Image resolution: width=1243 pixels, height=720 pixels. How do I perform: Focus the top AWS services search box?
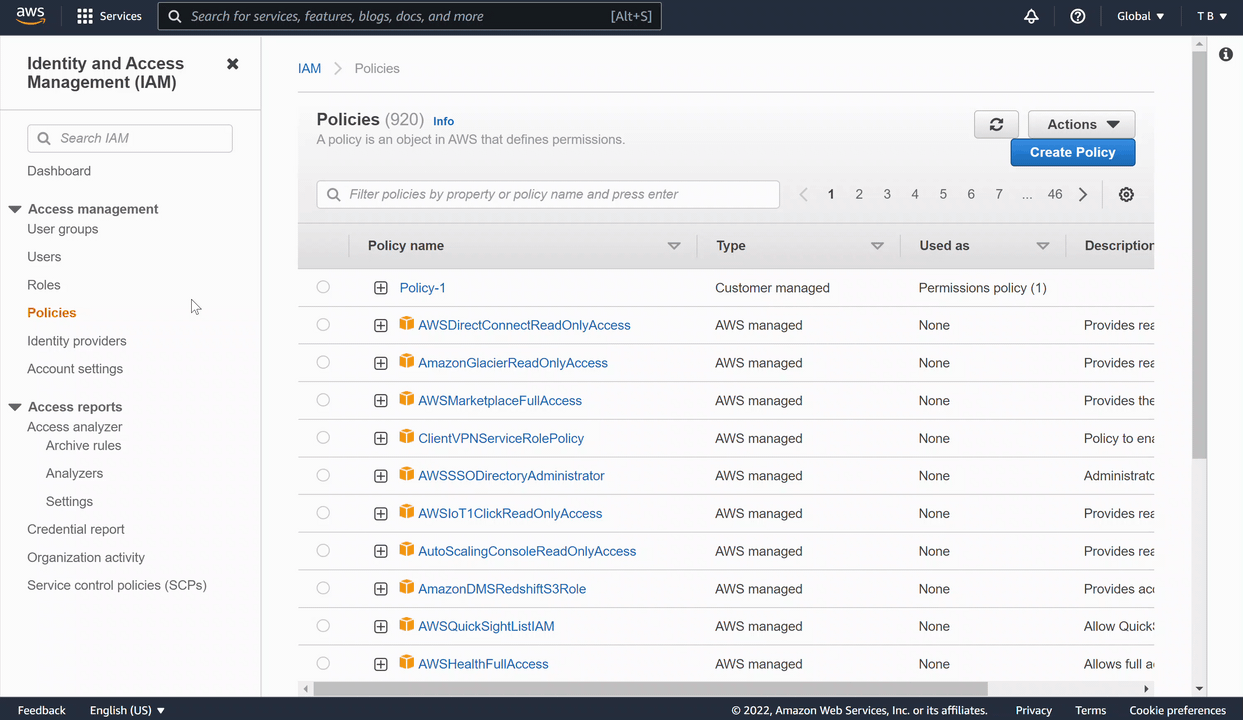pos(409,16)
